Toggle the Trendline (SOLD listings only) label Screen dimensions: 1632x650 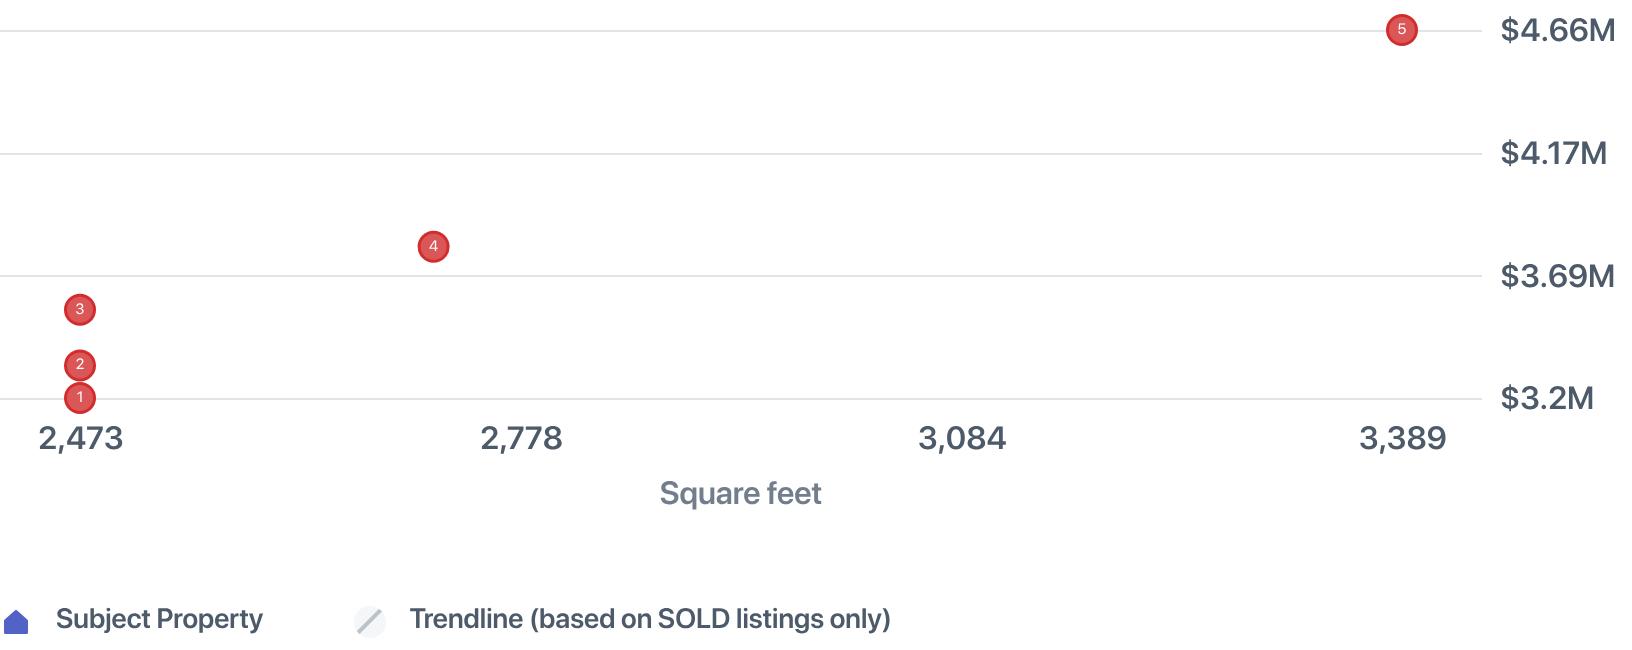click(649, 619)
